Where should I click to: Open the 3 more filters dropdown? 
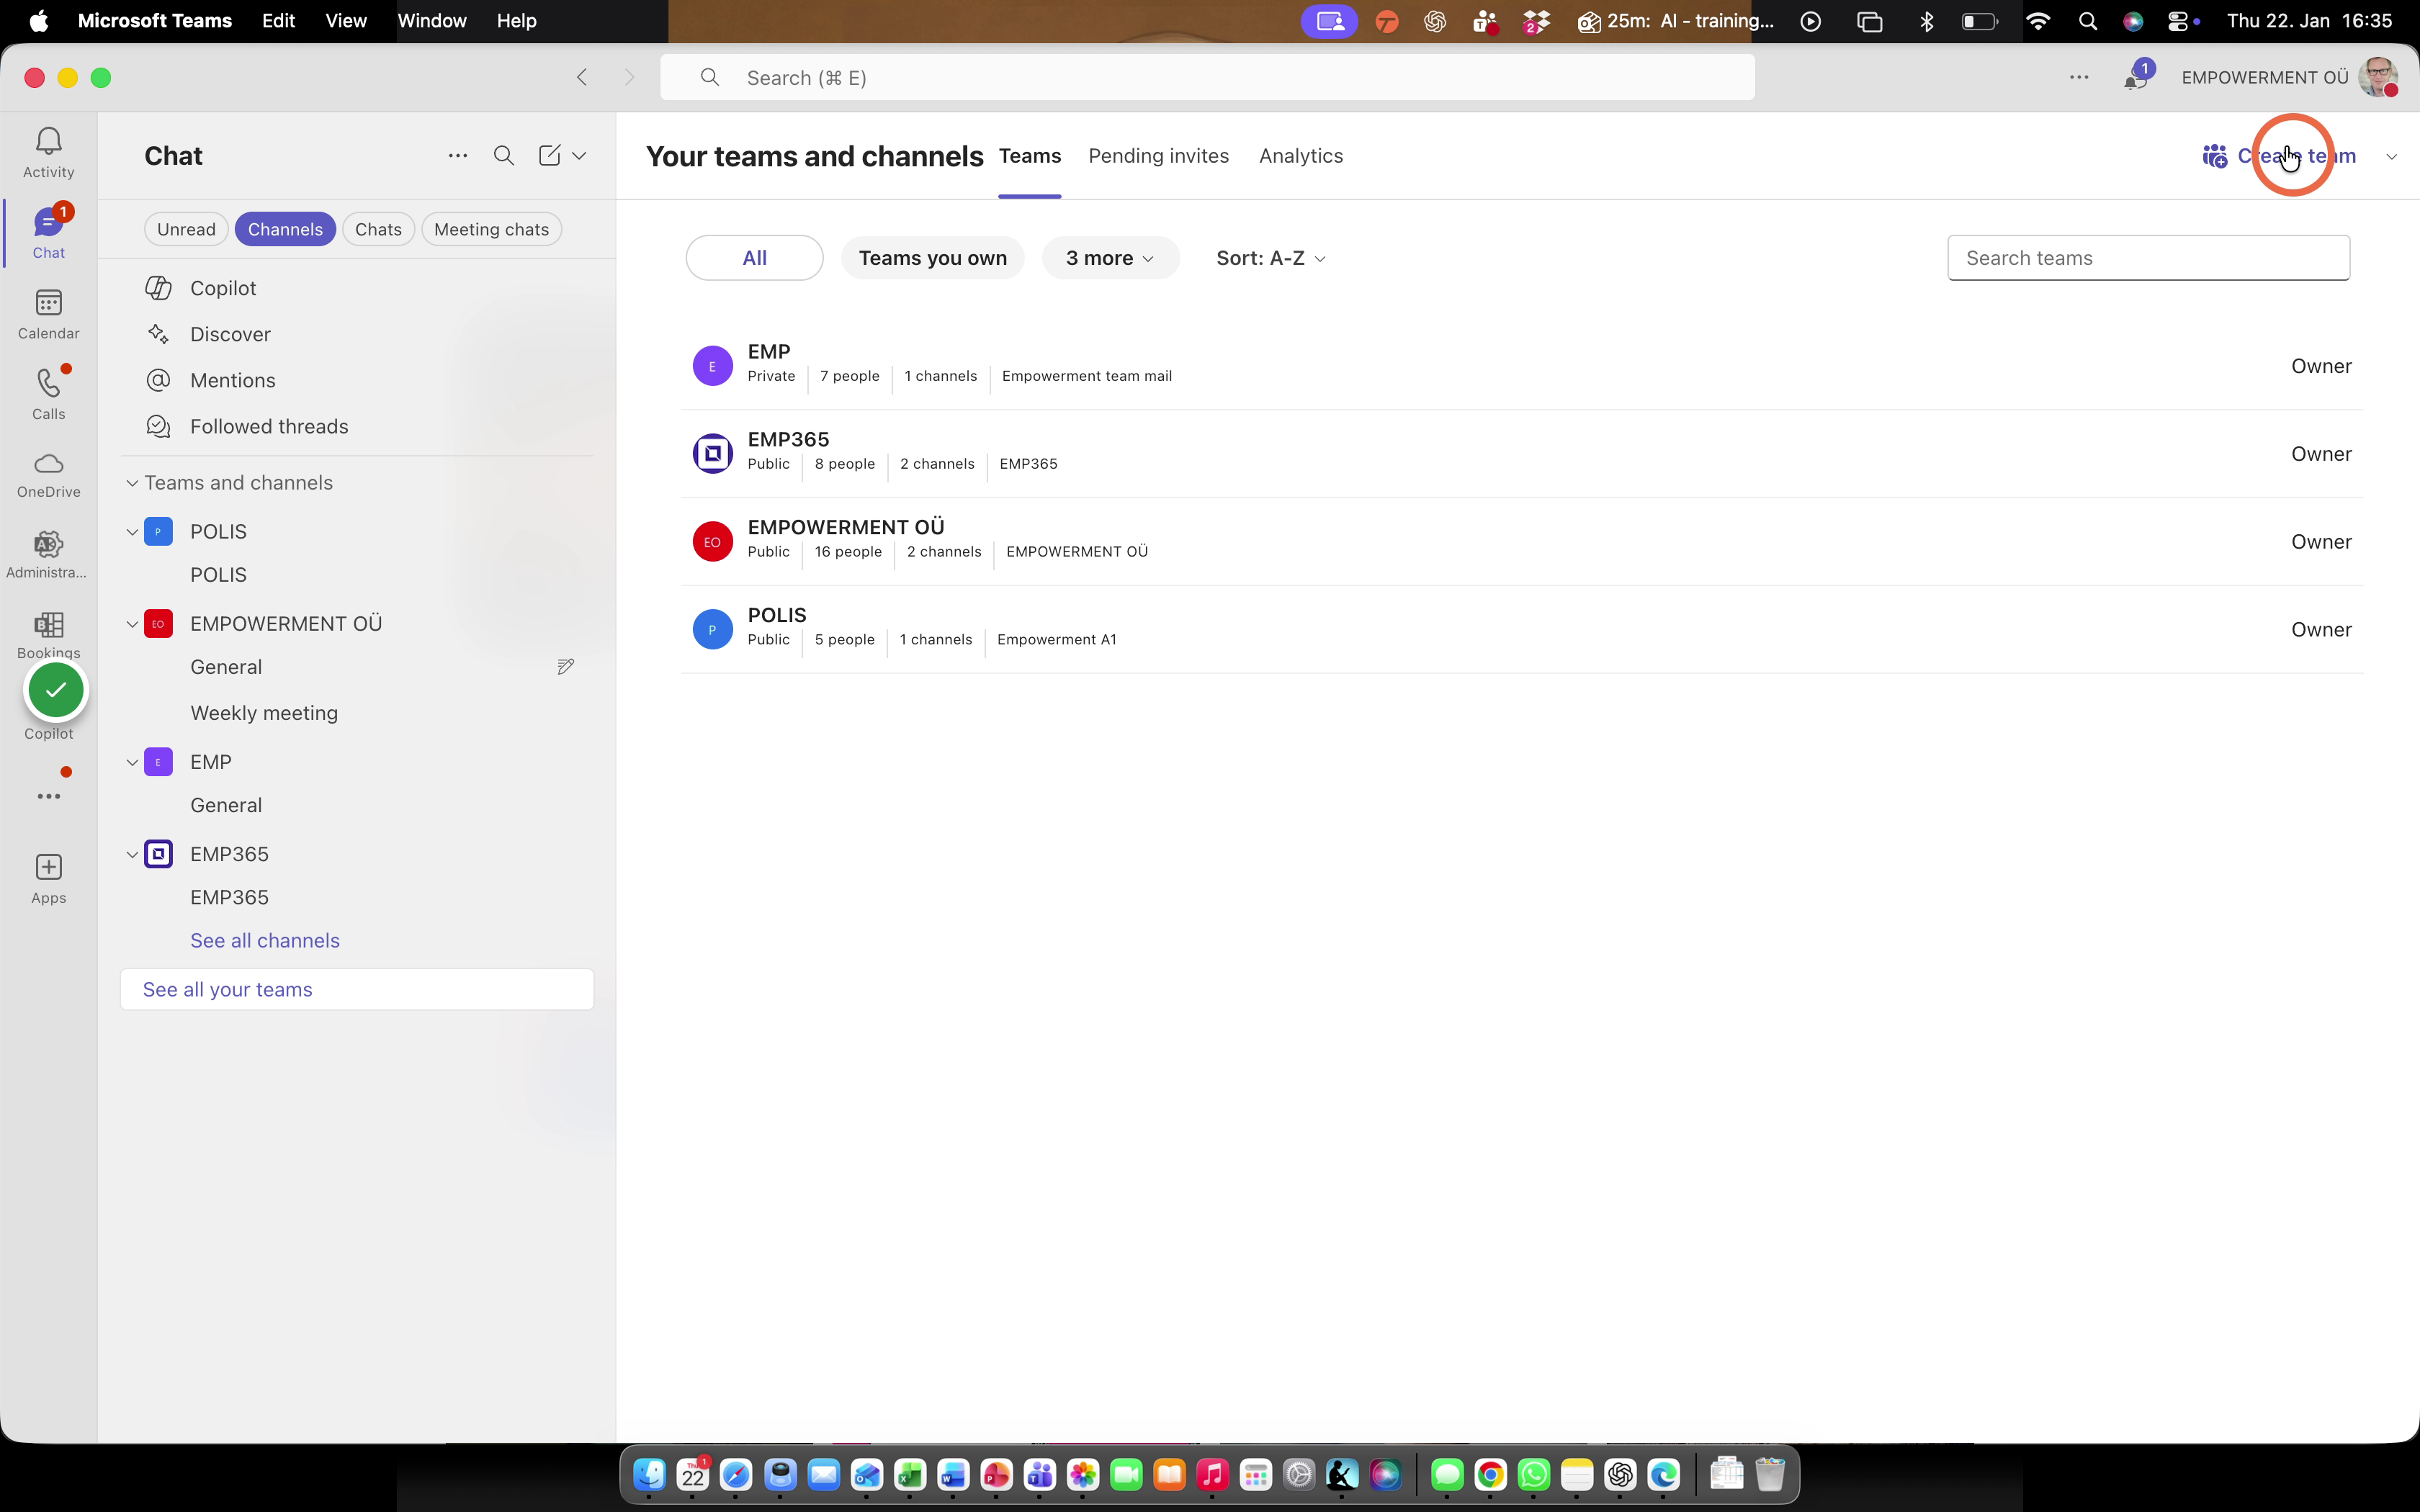1110,258
